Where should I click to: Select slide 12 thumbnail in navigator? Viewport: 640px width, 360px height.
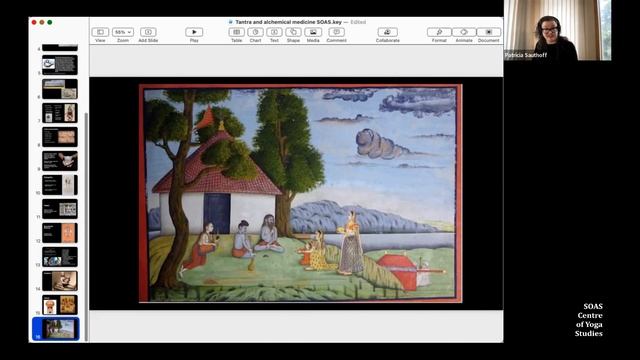[x=60, y=233]
